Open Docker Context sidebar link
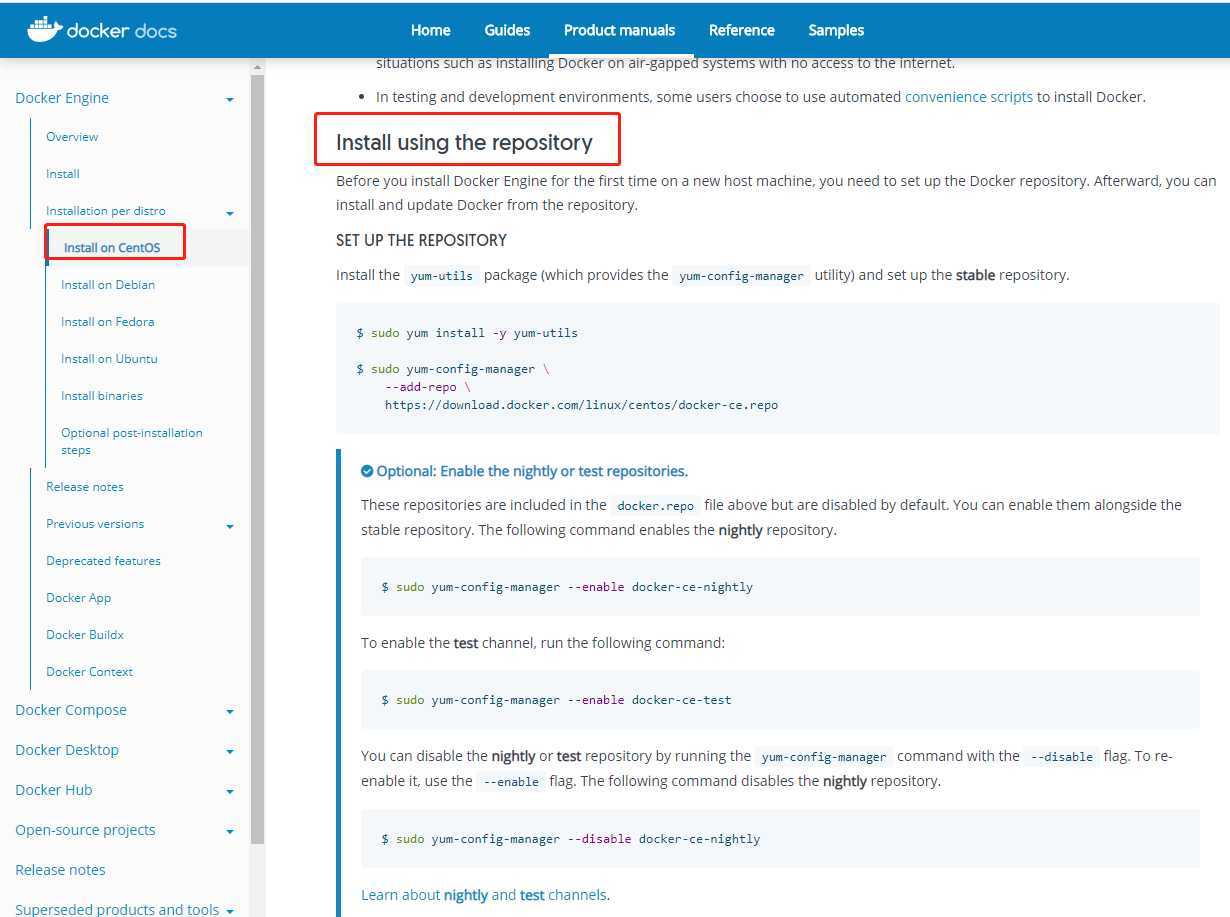1230x917 pixels. click(89, 672)
